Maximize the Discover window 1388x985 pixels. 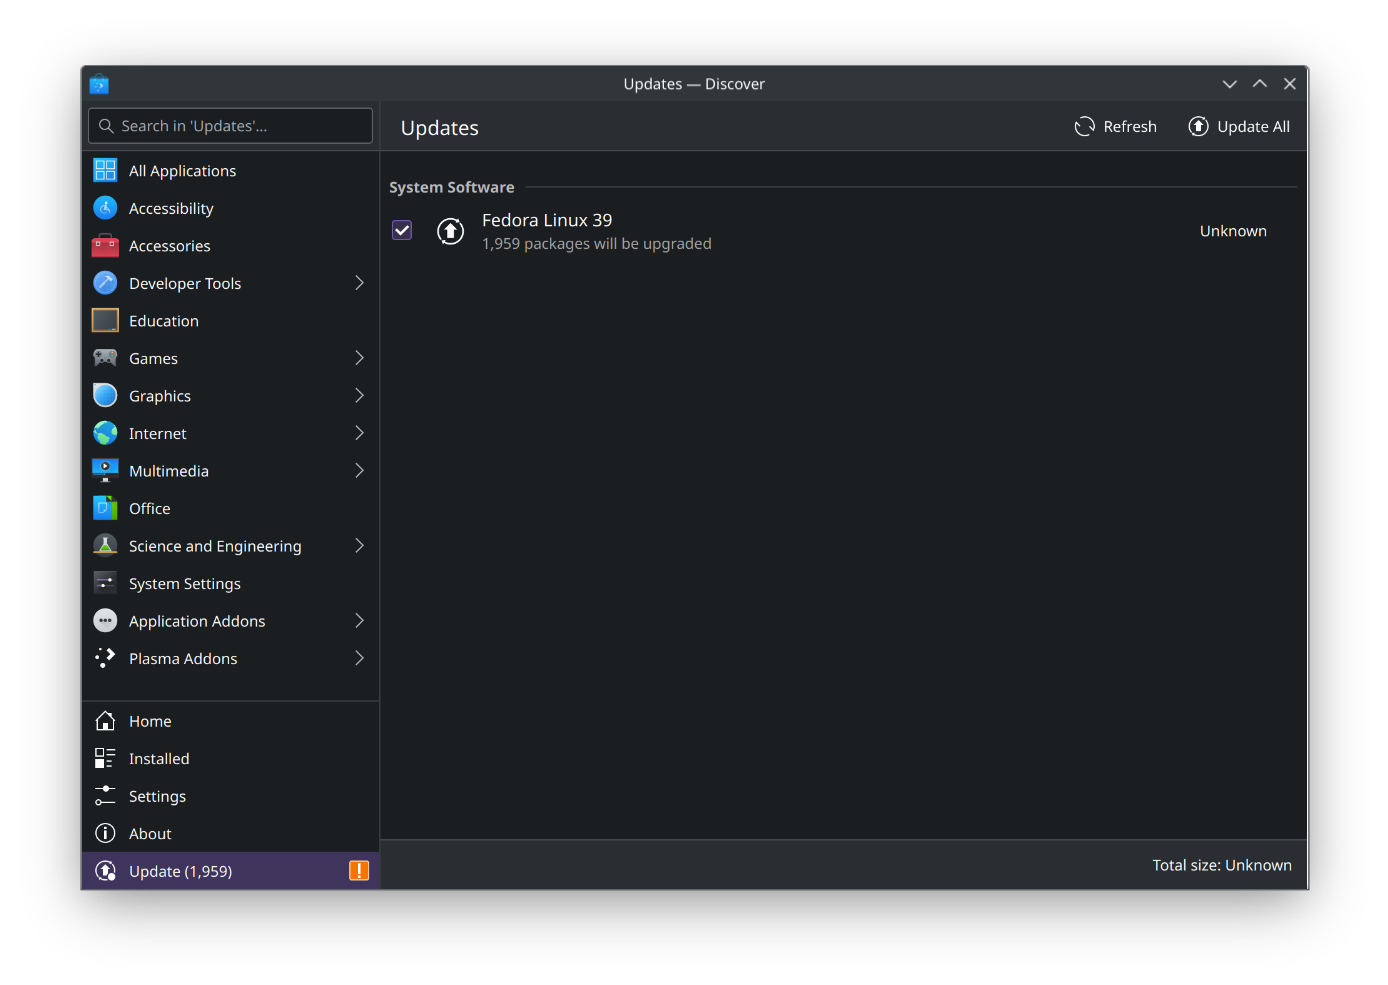pyautogui.click(x=1260, y=84)
